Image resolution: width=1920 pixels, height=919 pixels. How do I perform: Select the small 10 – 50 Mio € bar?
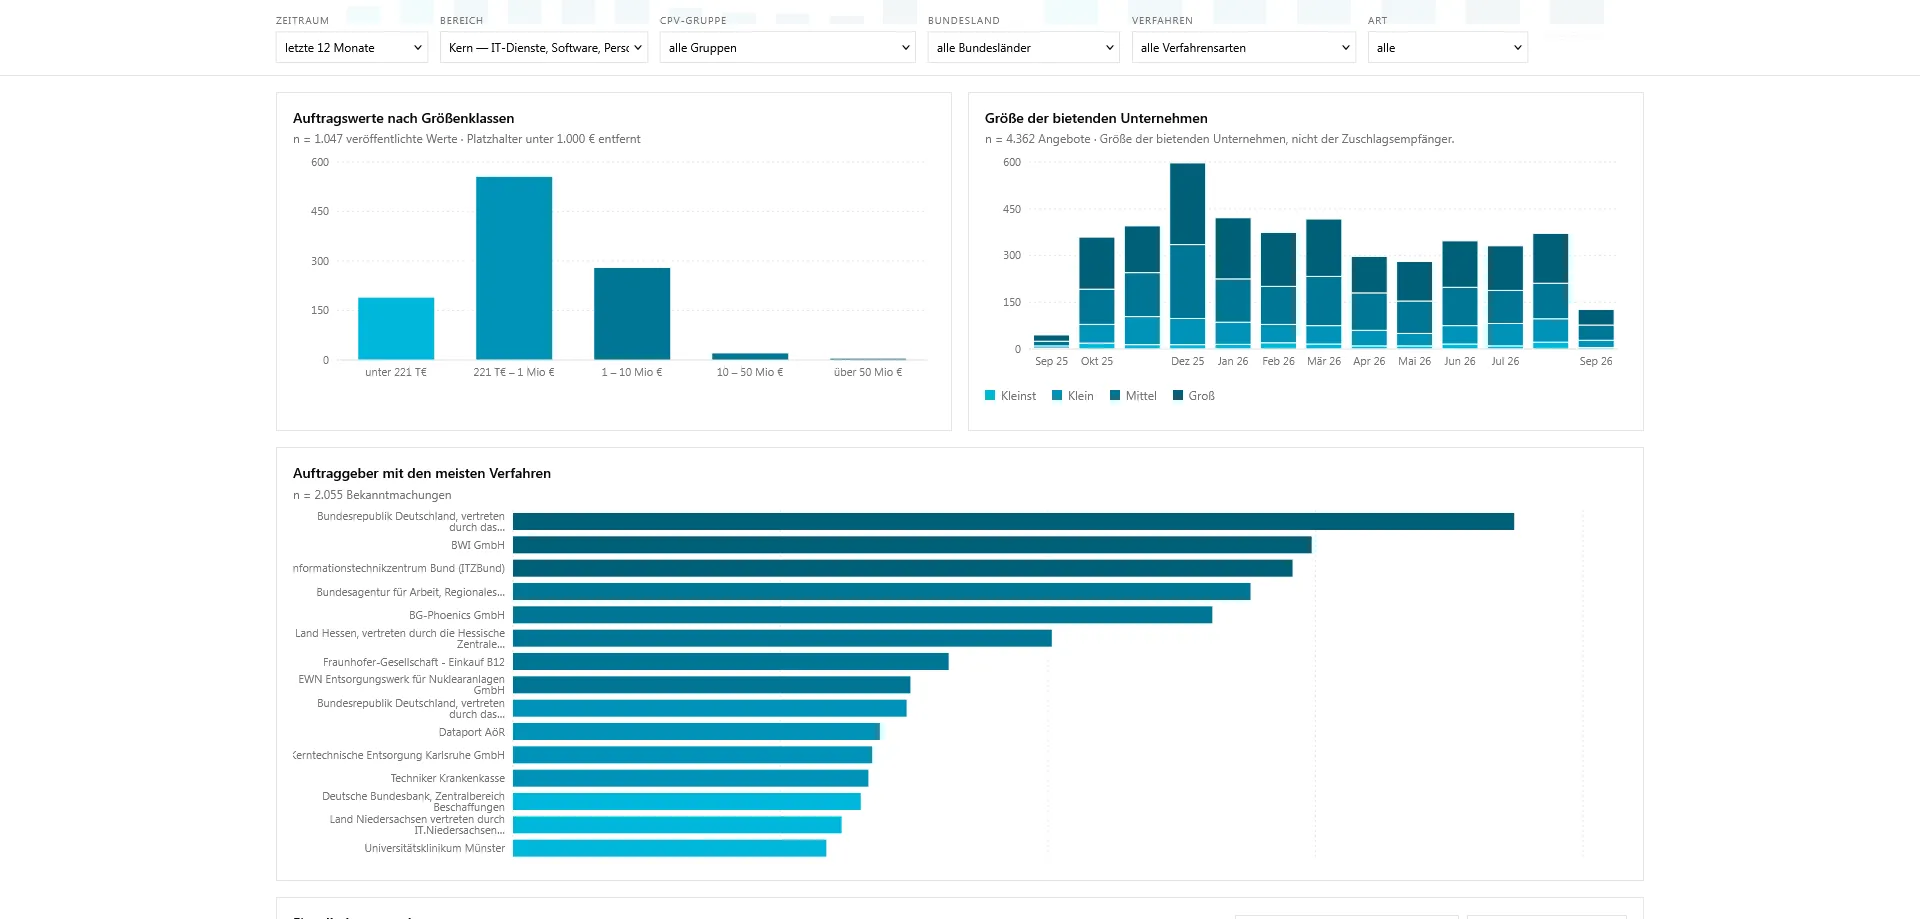tap(750, 356)
